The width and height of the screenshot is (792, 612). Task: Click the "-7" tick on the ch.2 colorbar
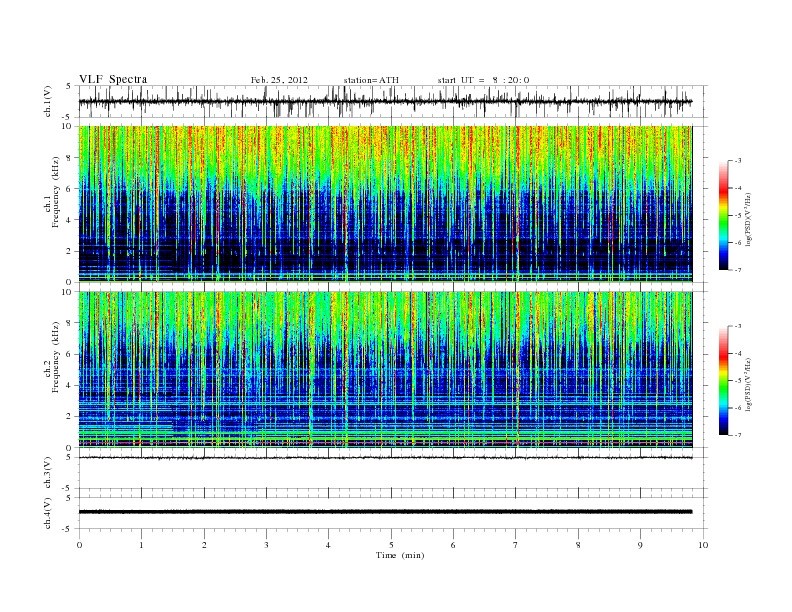738,435
